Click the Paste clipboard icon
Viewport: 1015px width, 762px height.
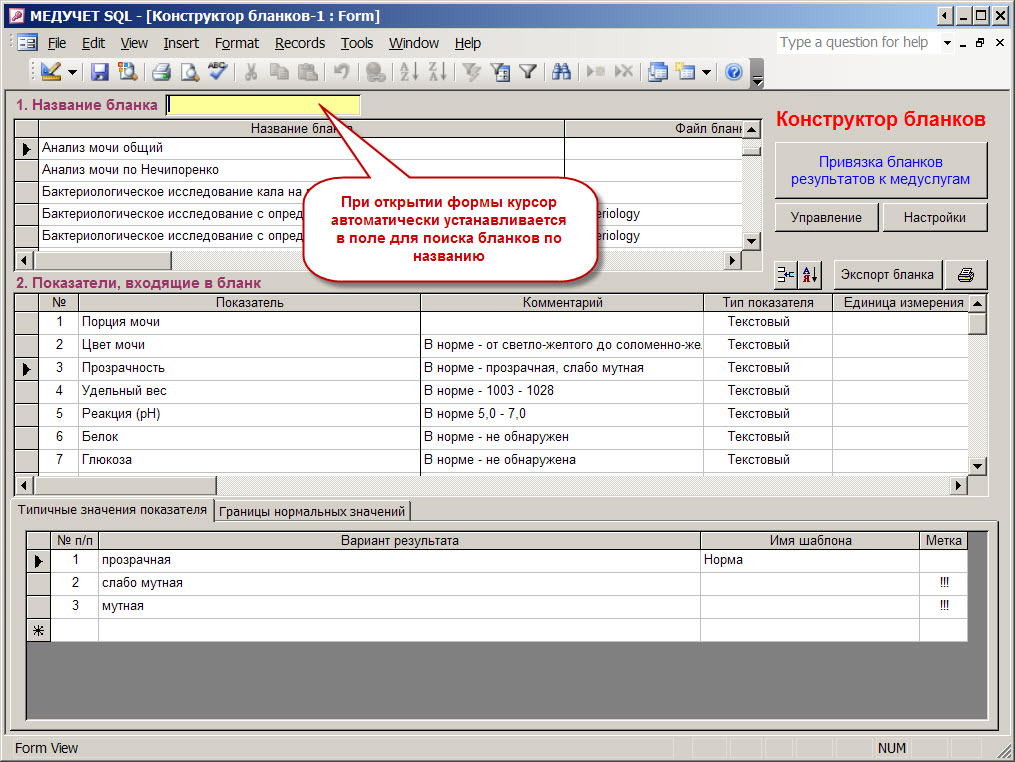[x=307, y=72]
